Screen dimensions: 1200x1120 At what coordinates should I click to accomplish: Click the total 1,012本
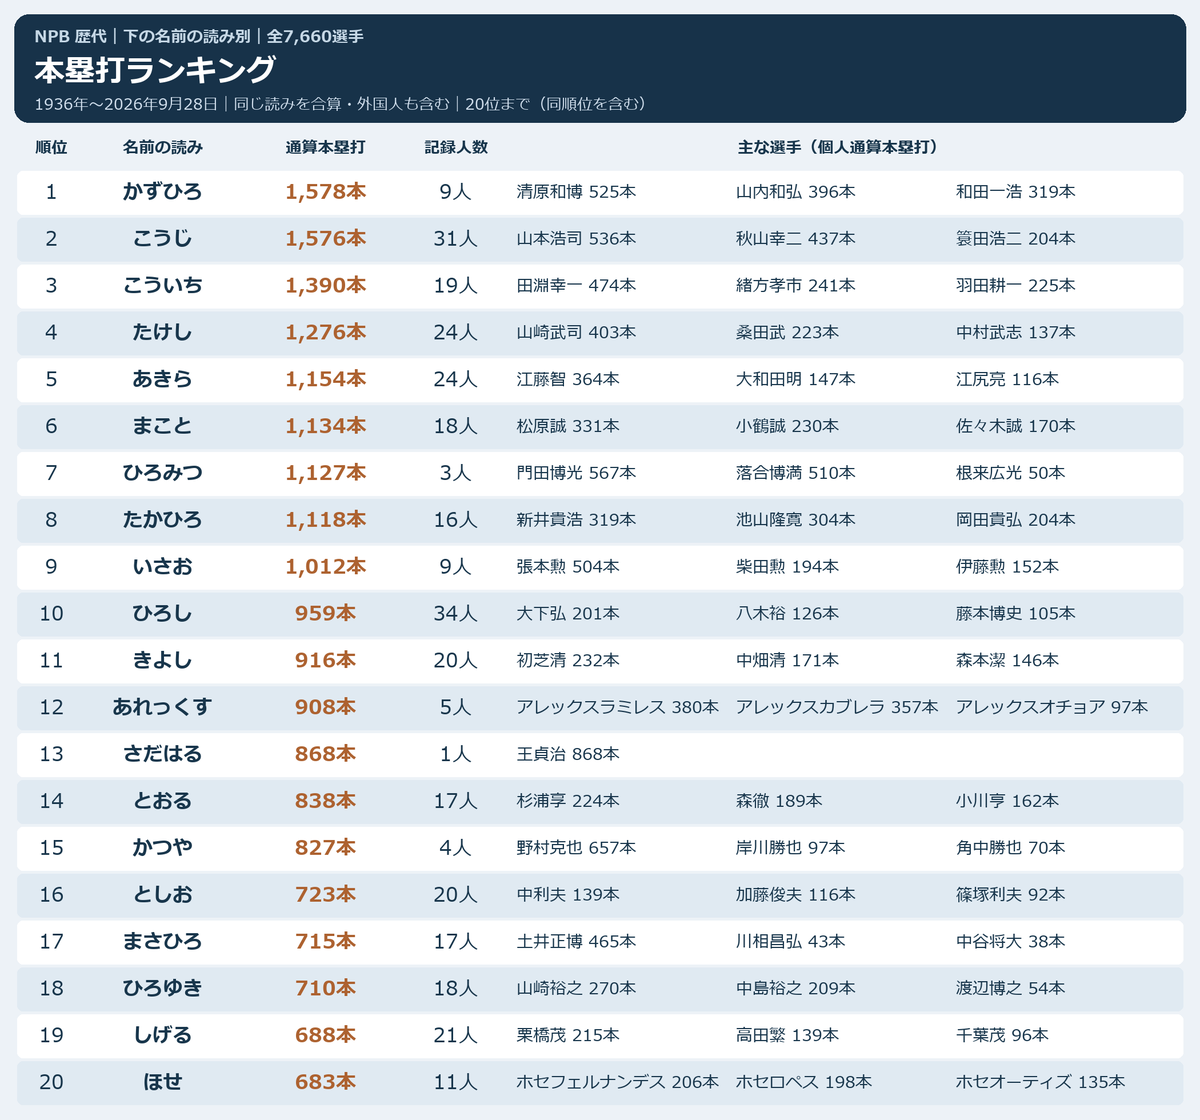tap(326, 567)
